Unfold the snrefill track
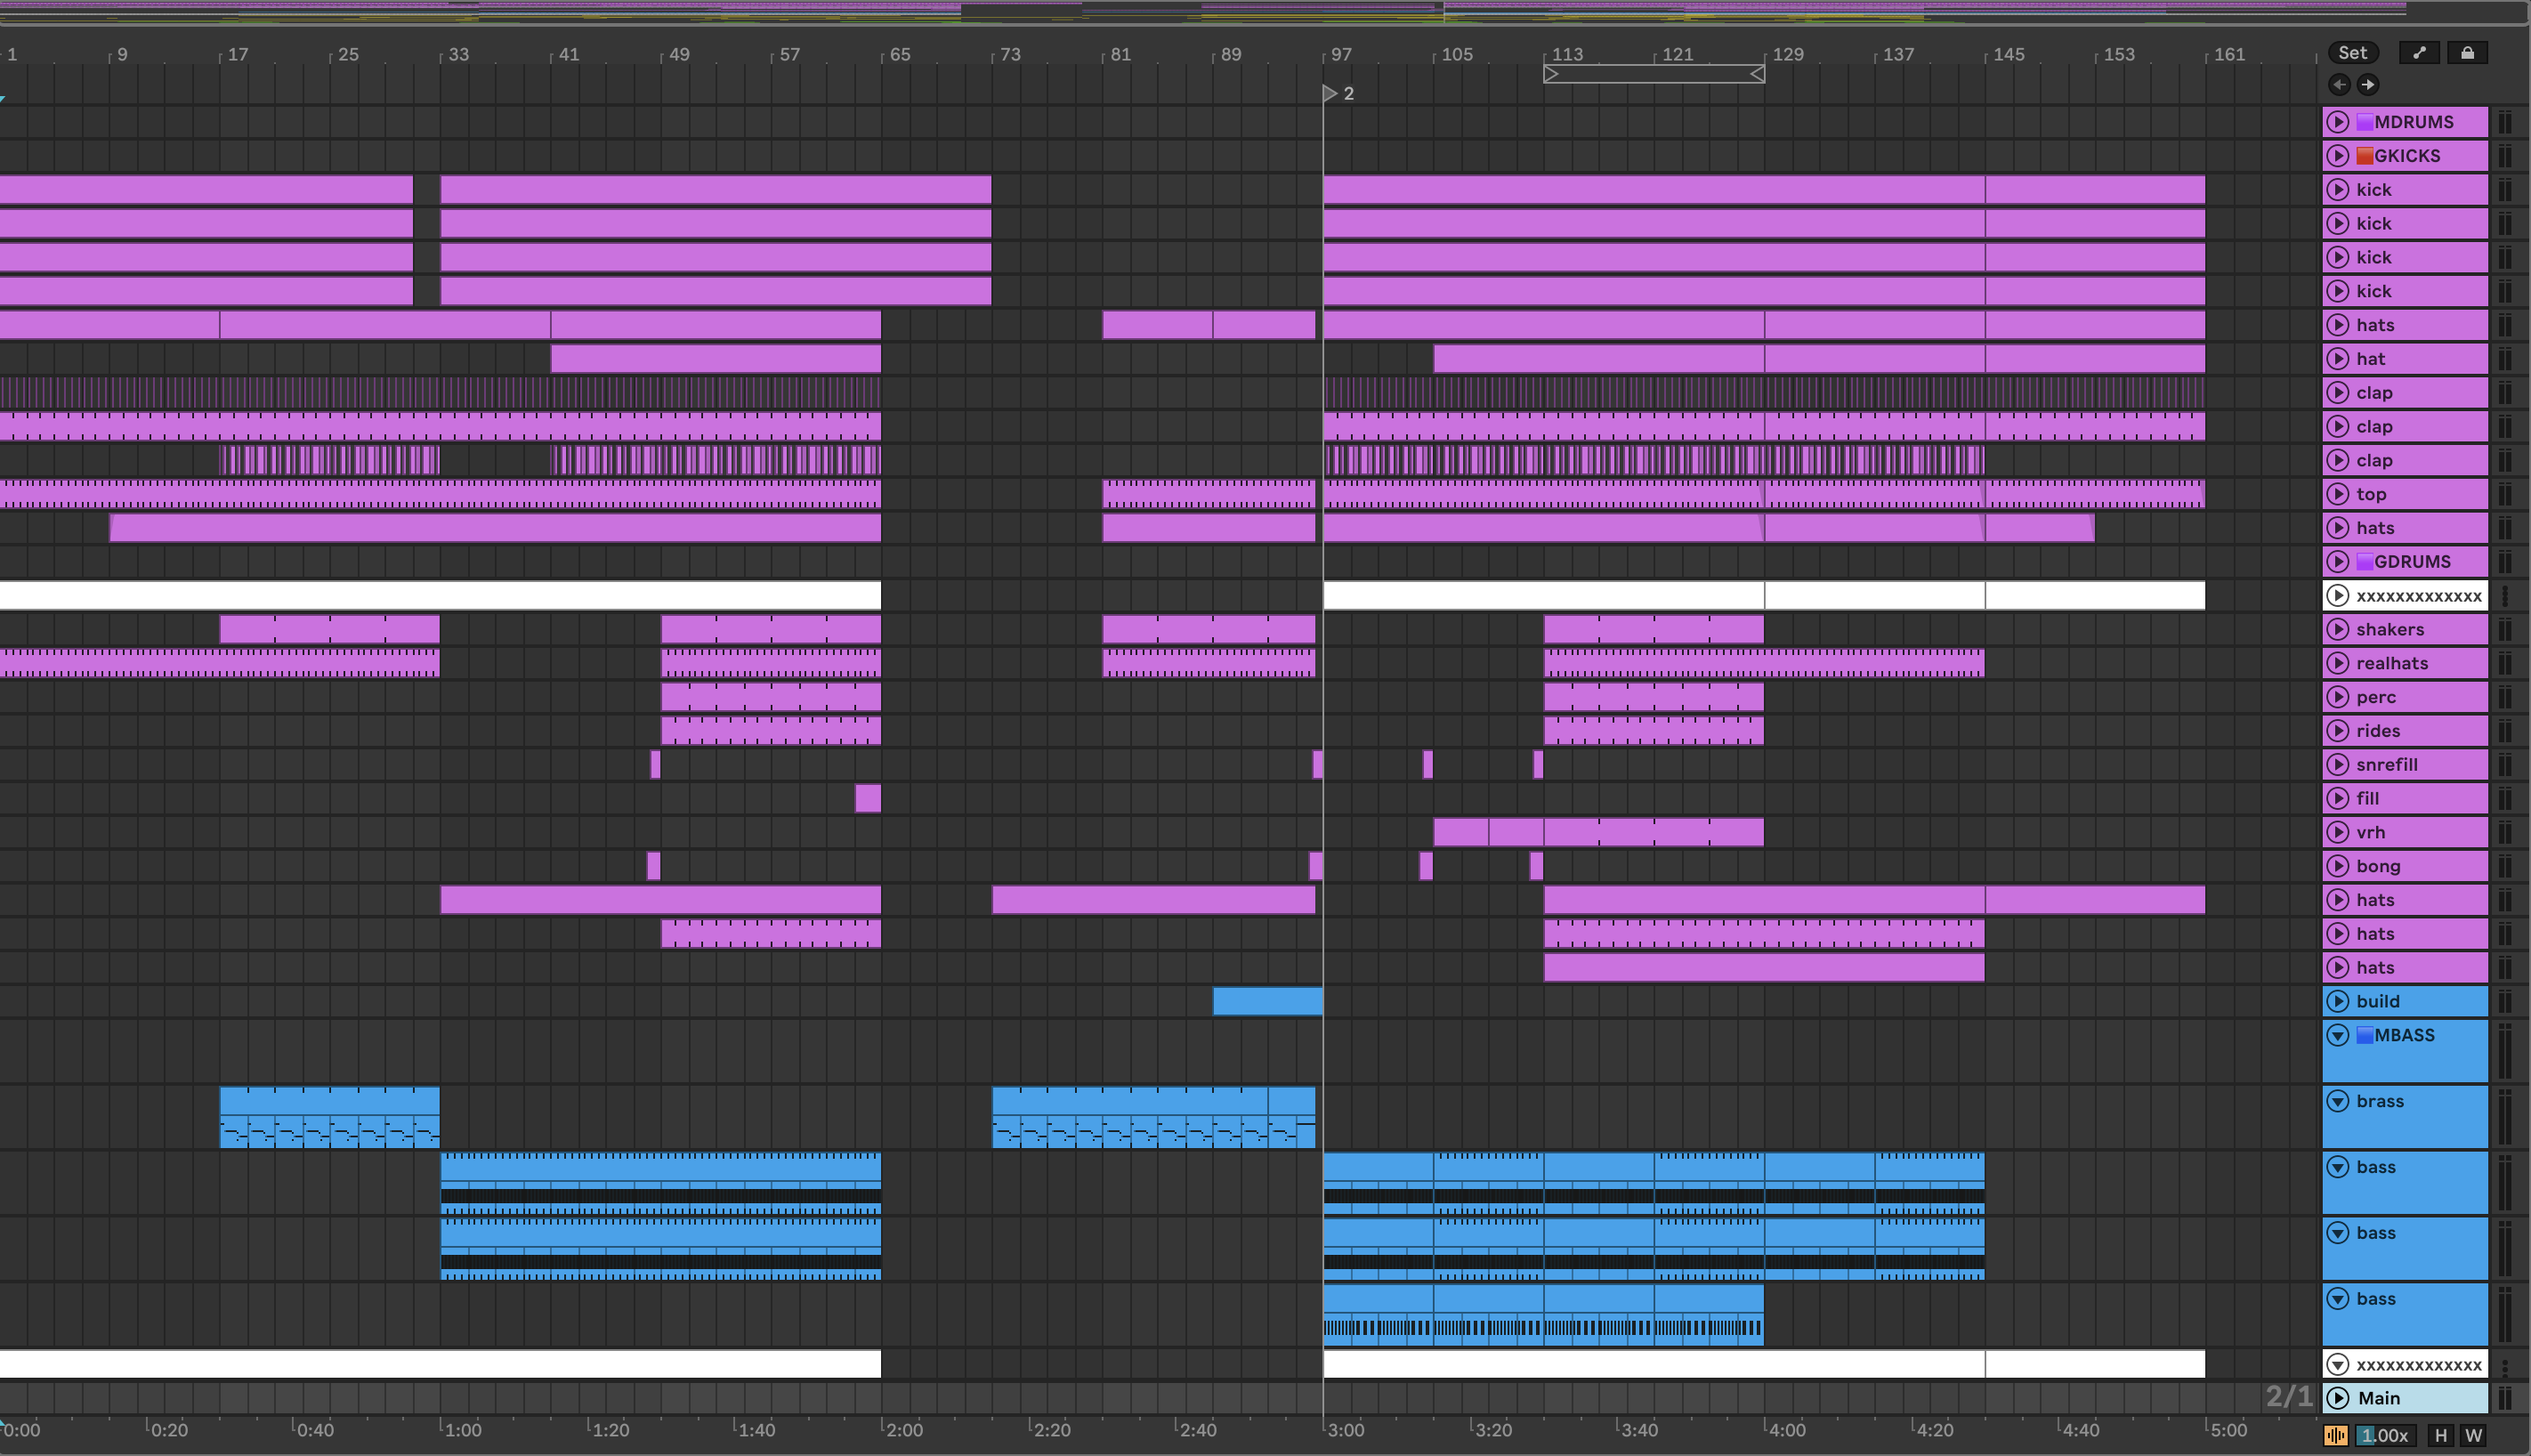 coord(2338,765)
